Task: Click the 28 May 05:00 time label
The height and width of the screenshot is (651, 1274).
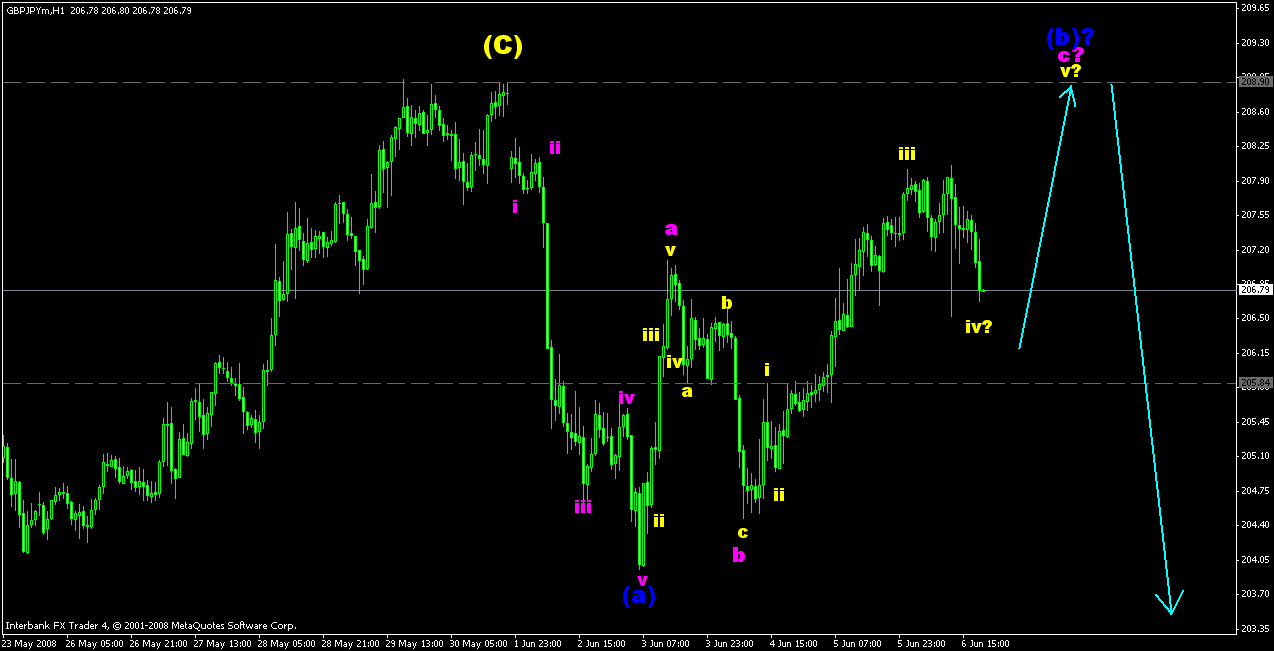Action: (x=288, y=643)
